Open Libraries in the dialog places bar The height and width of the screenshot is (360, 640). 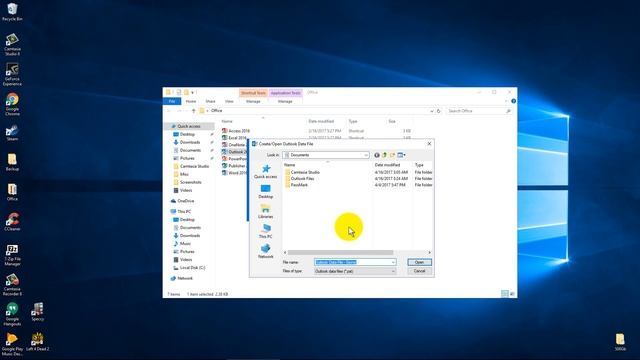(x=266, y=211)
